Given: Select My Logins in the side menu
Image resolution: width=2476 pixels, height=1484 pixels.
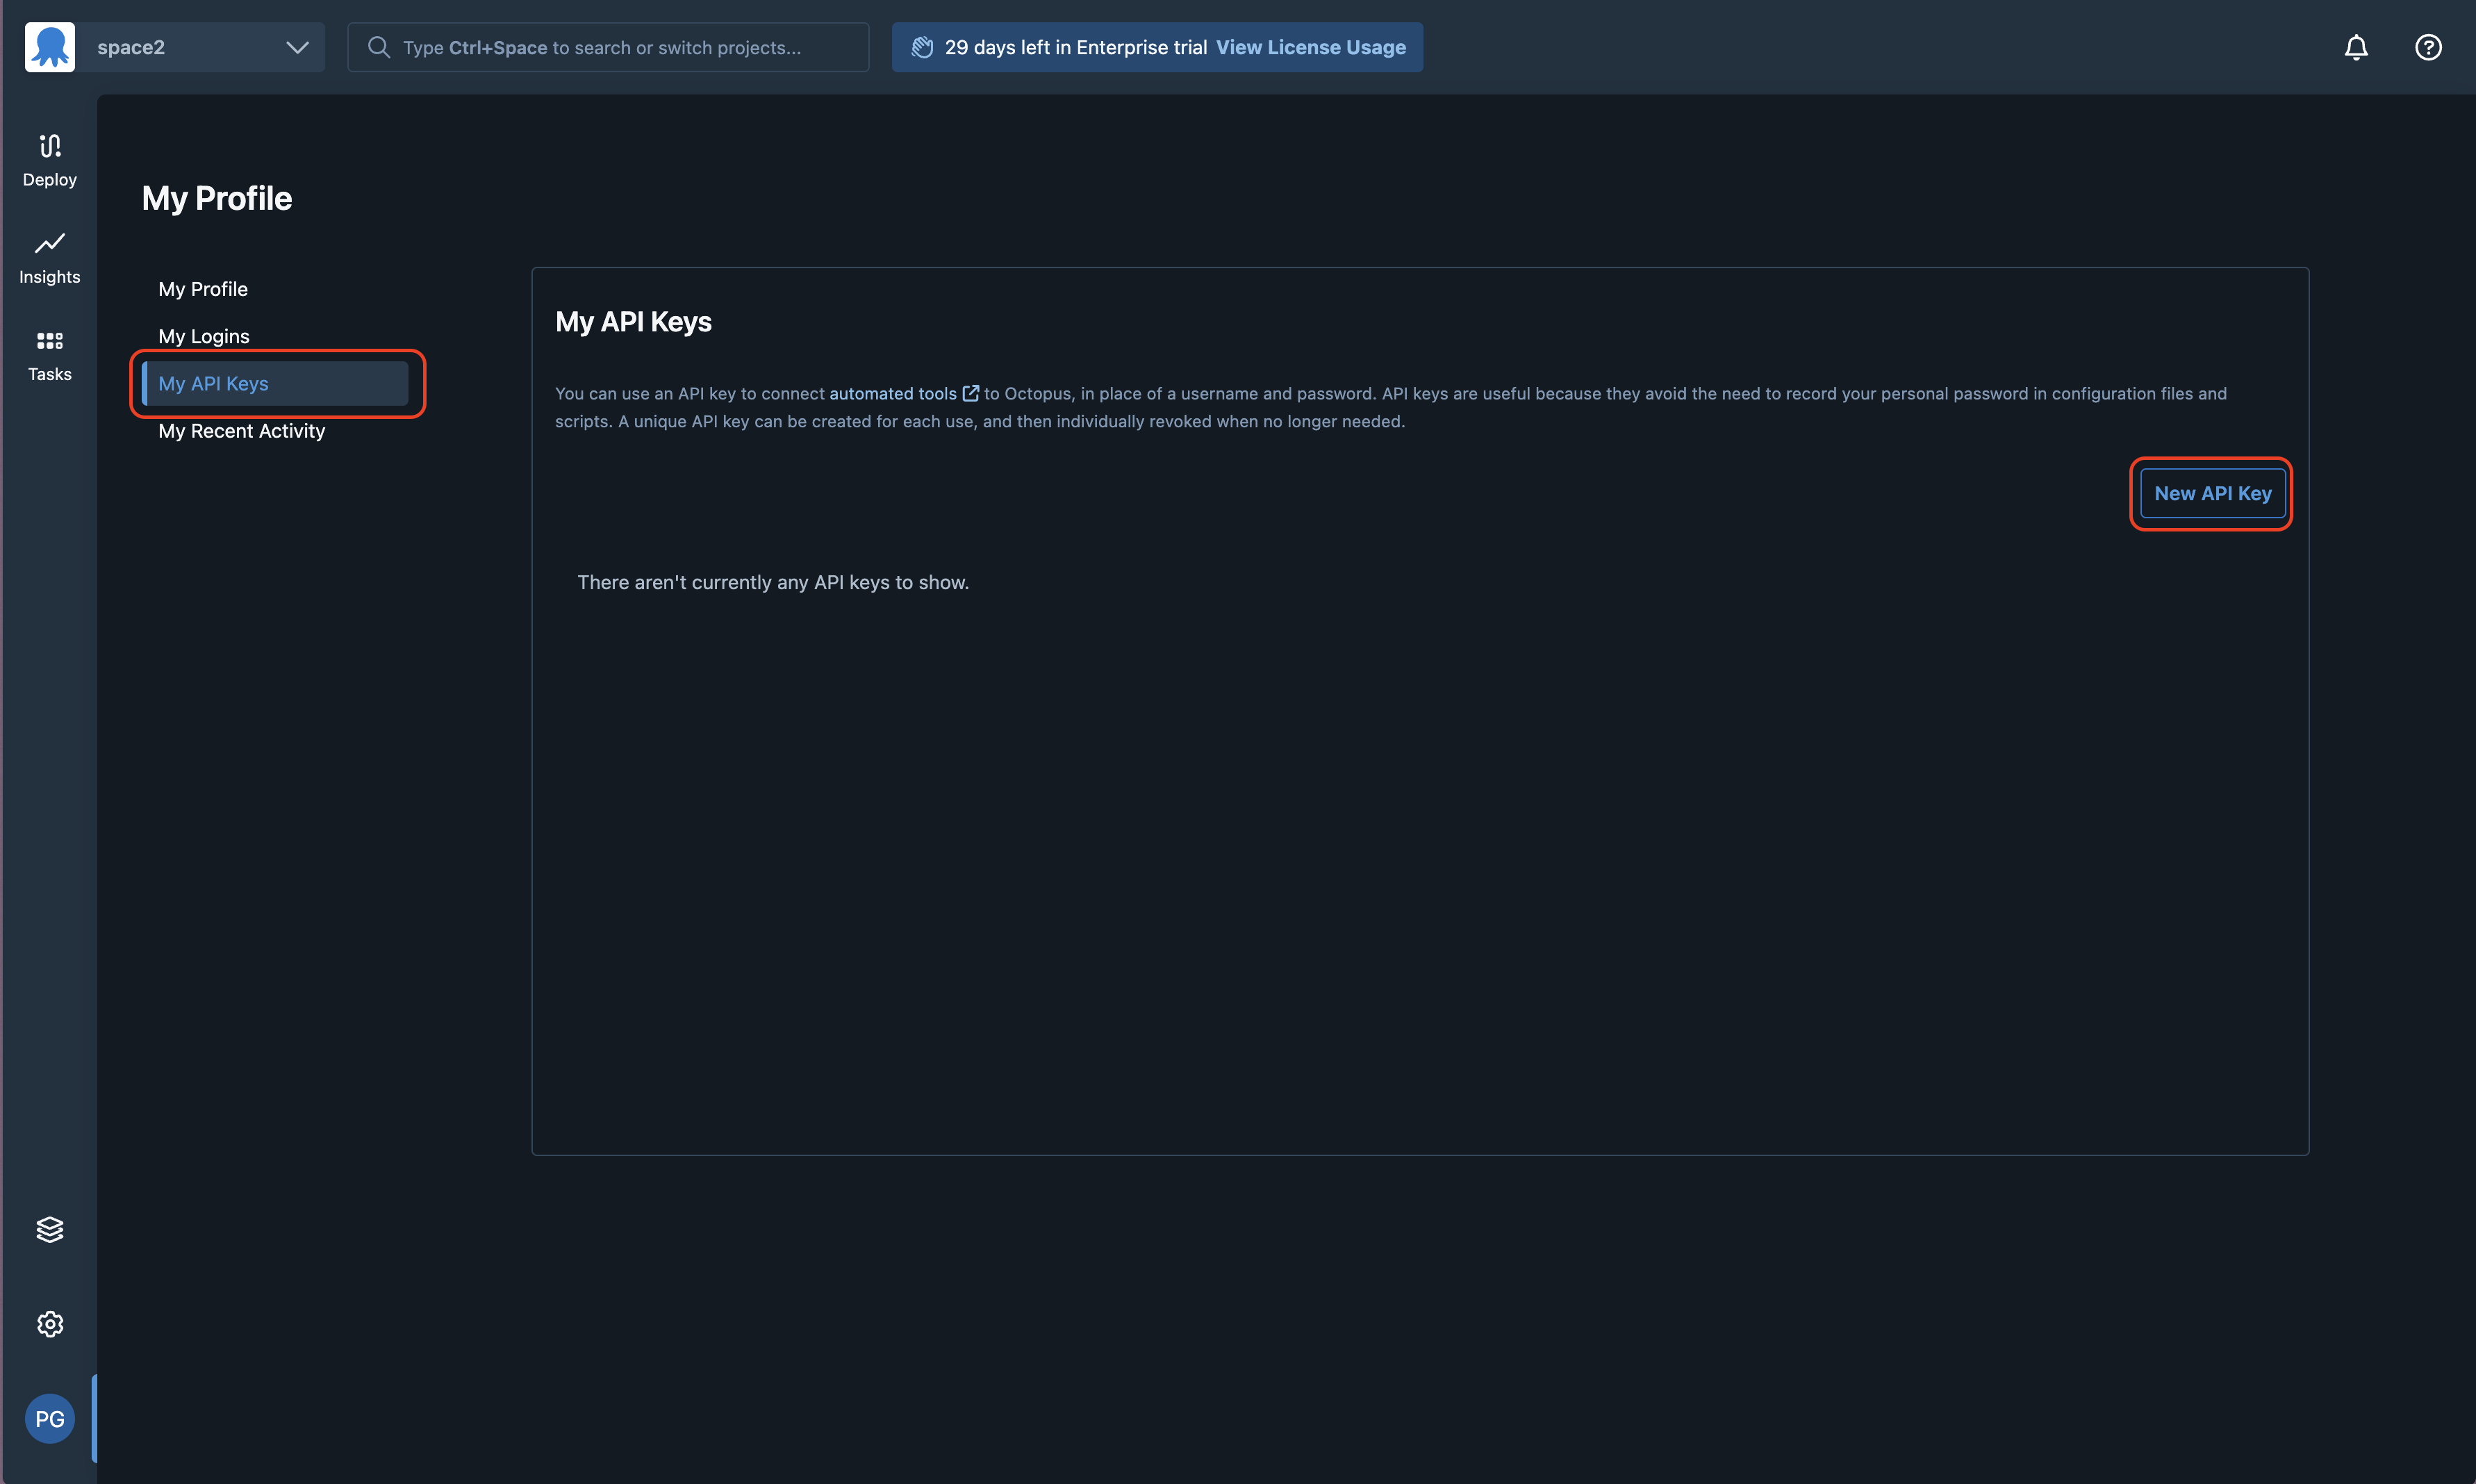Looking at the screenshot, I should (x=204, y=336).
